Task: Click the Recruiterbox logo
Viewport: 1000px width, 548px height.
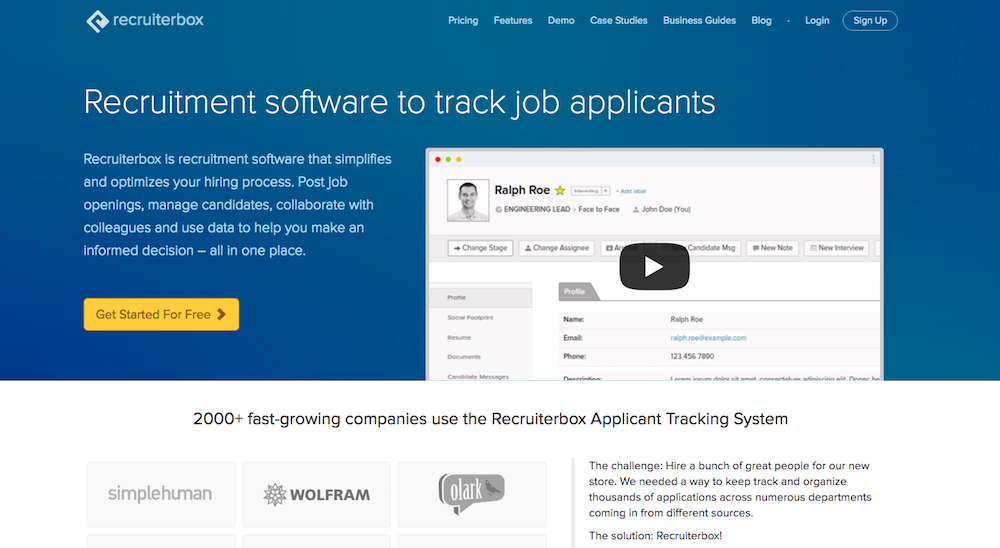Action: [x=145, y=20]
